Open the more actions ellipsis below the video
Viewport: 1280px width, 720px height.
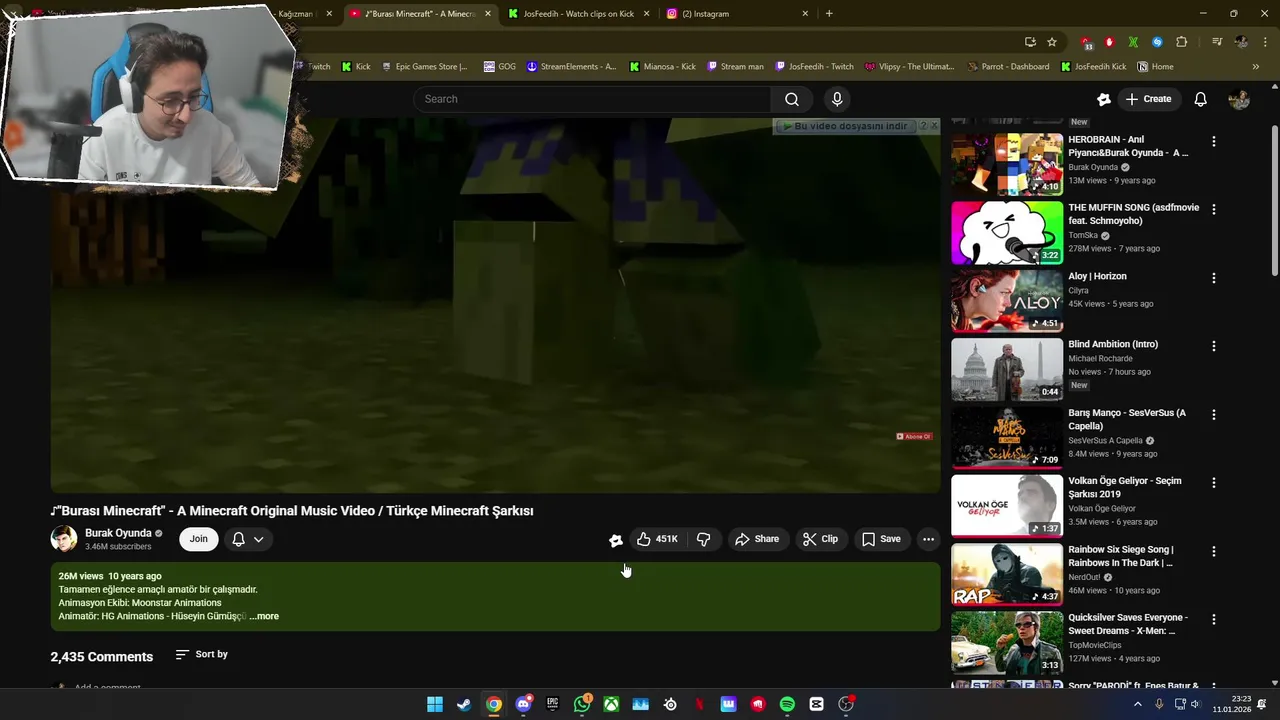[x=928, y=539]
